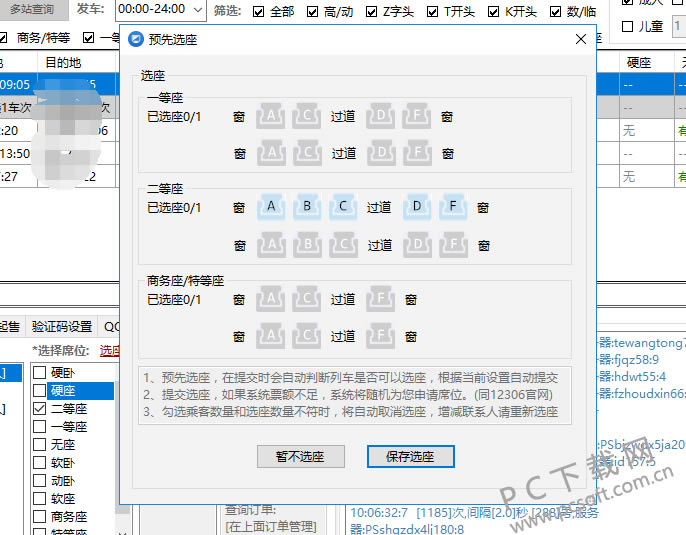The image size is (686, 535).
Task: Choose business-class seat A in second row
Action: tap(271, 336)
